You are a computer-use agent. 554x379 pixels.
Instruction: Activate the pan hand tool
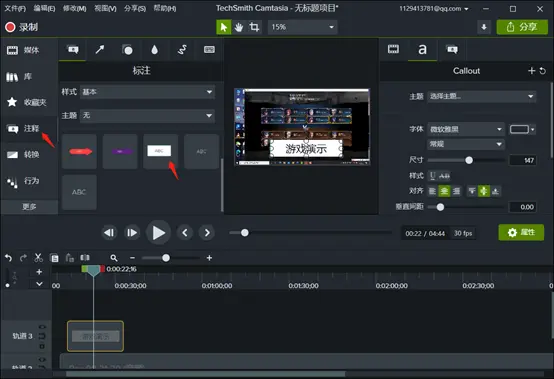pos(239,27)
